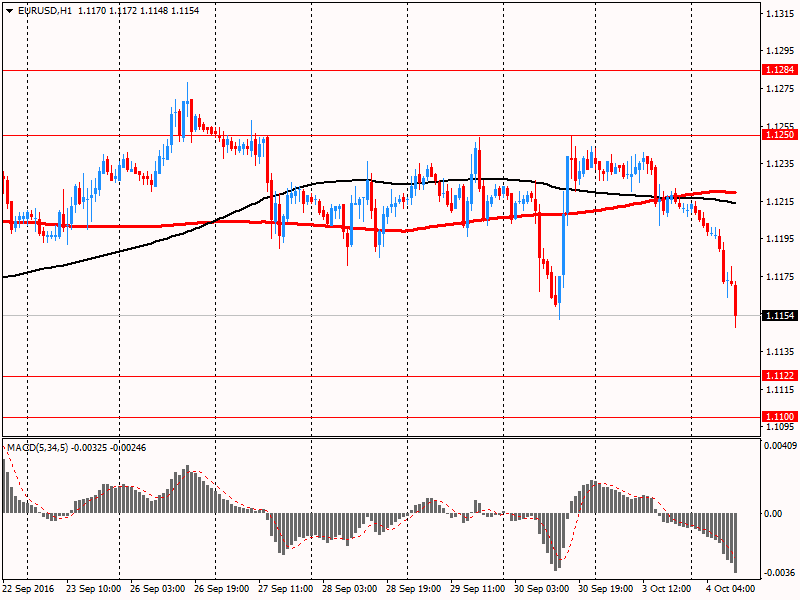Click the 1.1315 price scale value
The width and height of the screenshot is (800, 600).
(x=780, y=14)
